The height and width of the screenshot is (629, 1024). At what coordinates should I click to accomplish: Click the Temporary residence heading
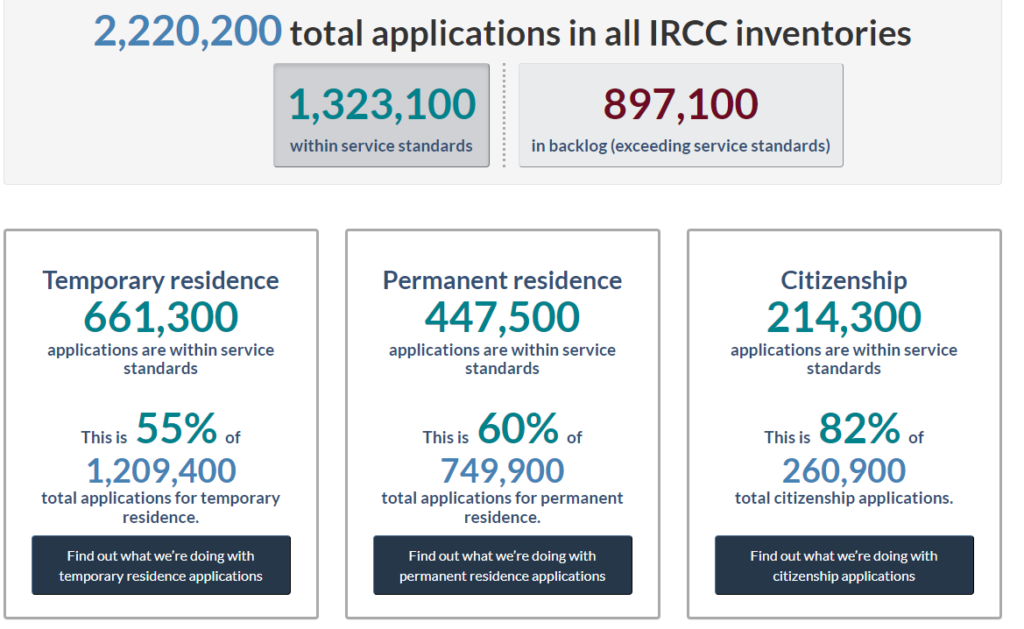click(161, 280)
